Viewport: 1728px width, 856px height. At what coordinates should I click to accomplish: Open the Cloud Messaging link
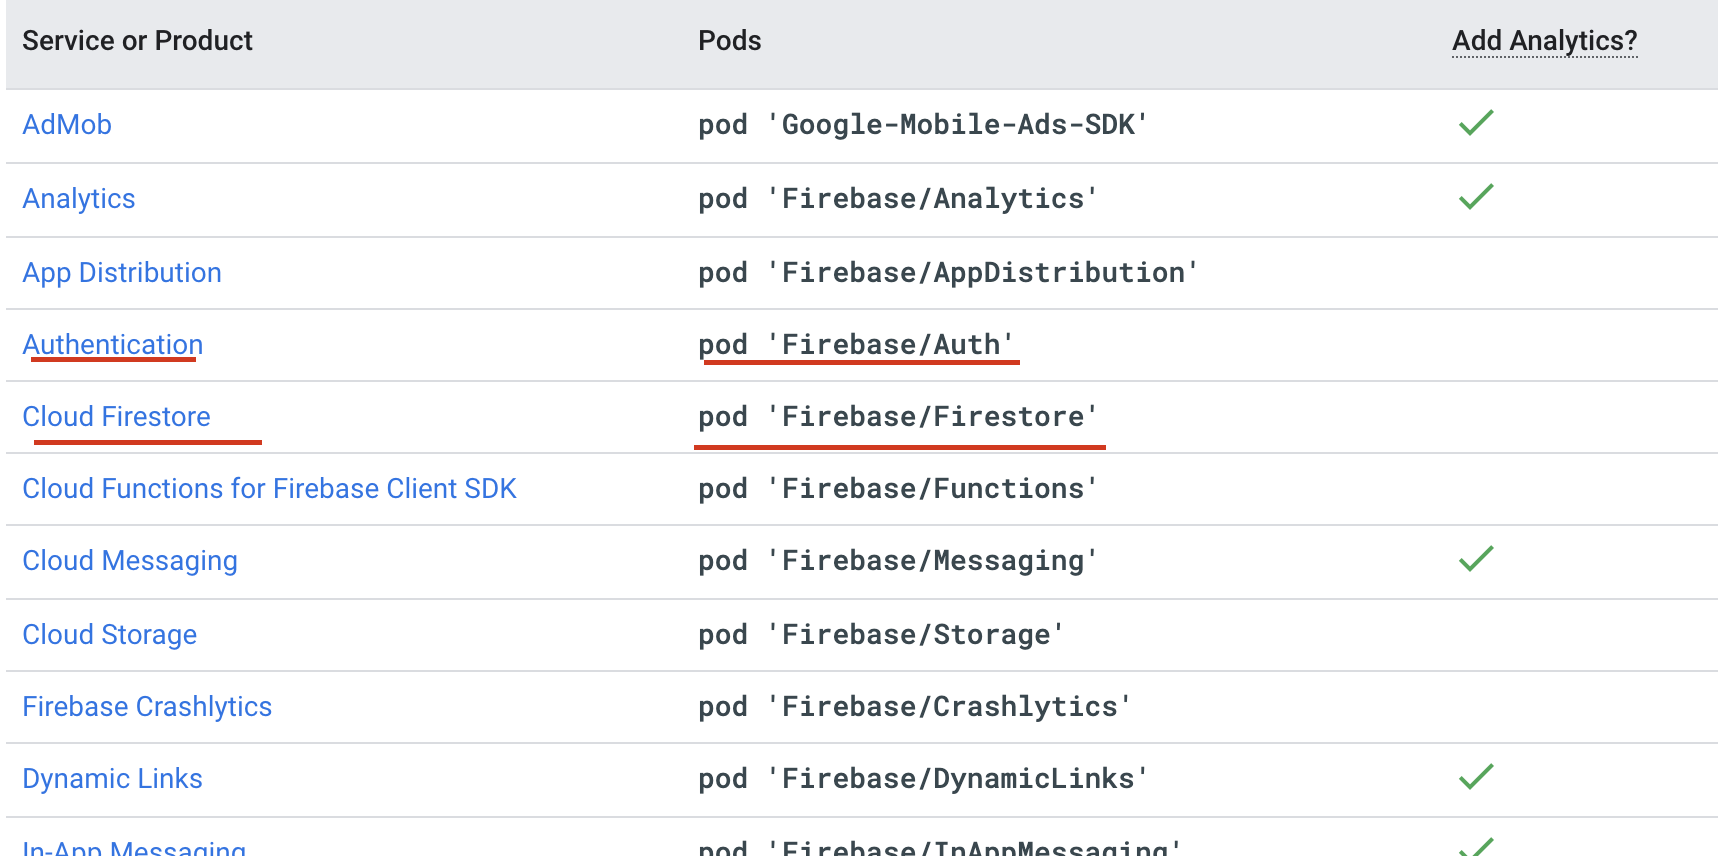pos(130,561)
